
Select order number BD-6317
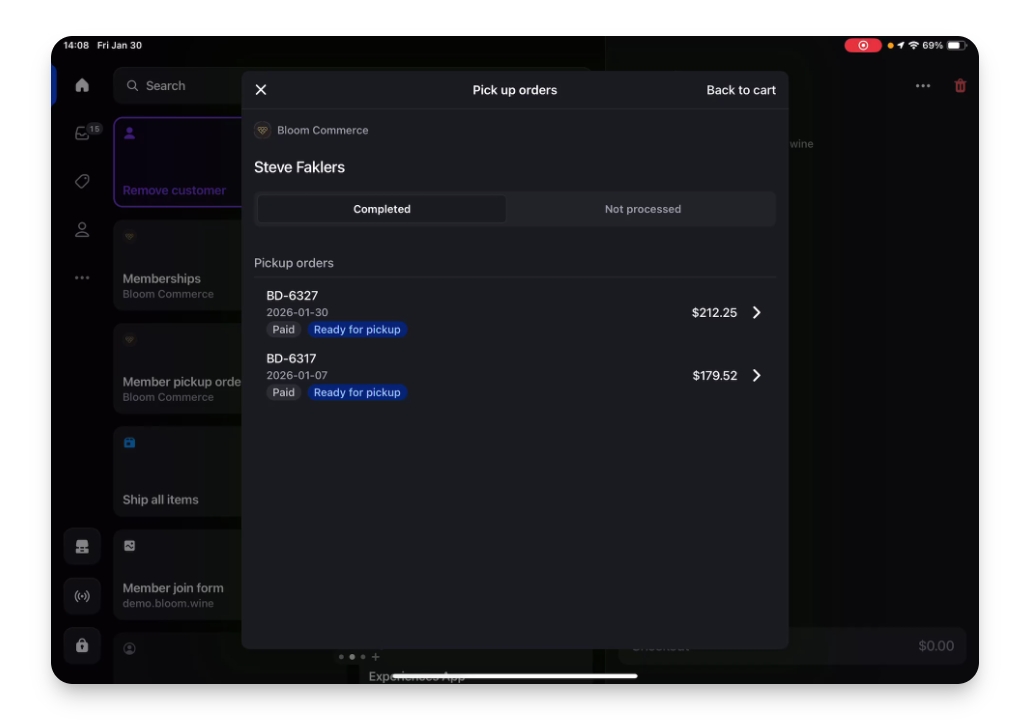(291, 359)
